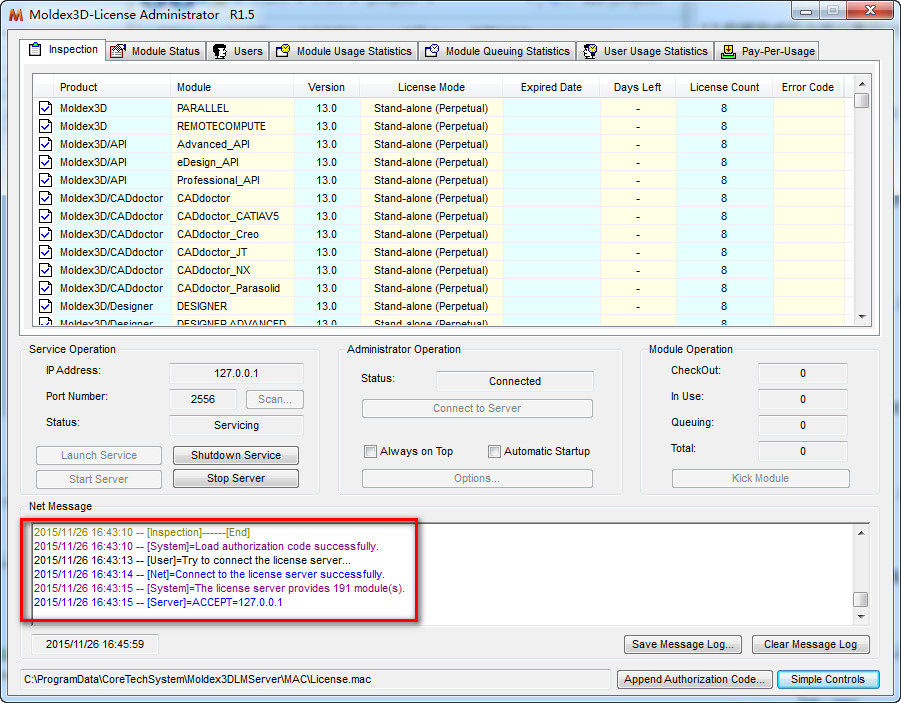
Task: Click the Port Number field 2556
Action: click(203, 399)
